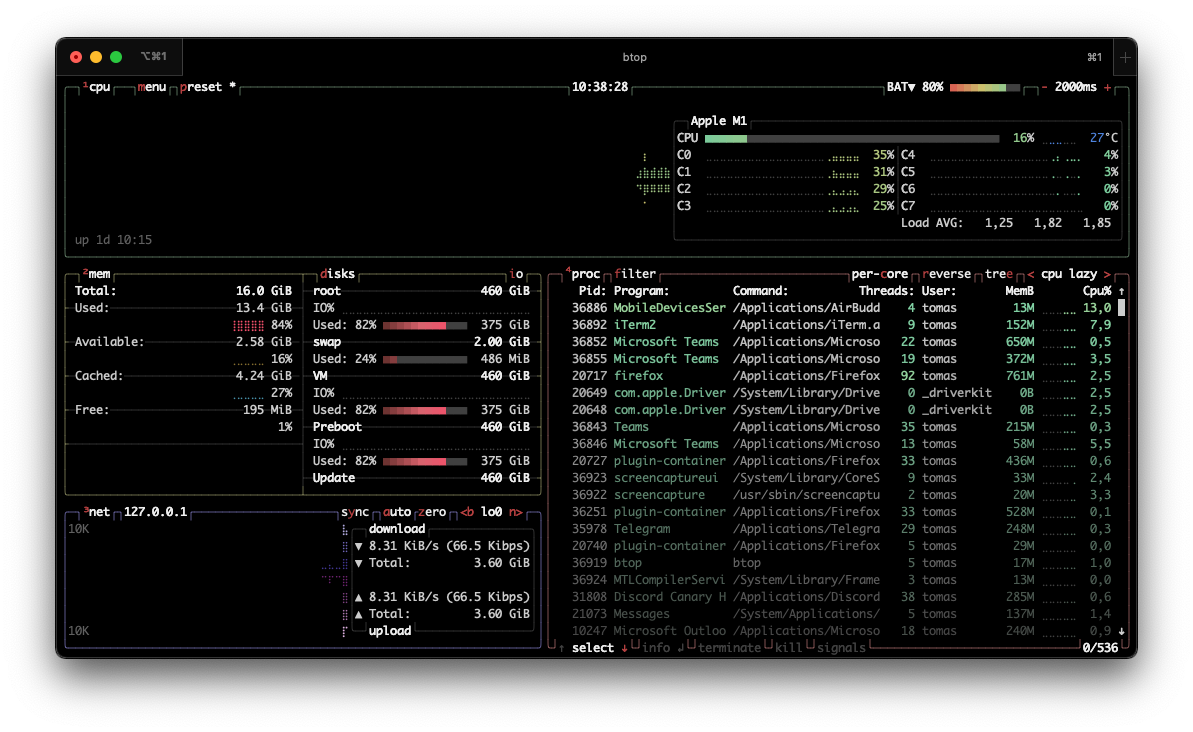The height and width of the screenshot is (732, 1193).
Task: Click the cpu lazy sorting label
Action: coord(1069,274)
